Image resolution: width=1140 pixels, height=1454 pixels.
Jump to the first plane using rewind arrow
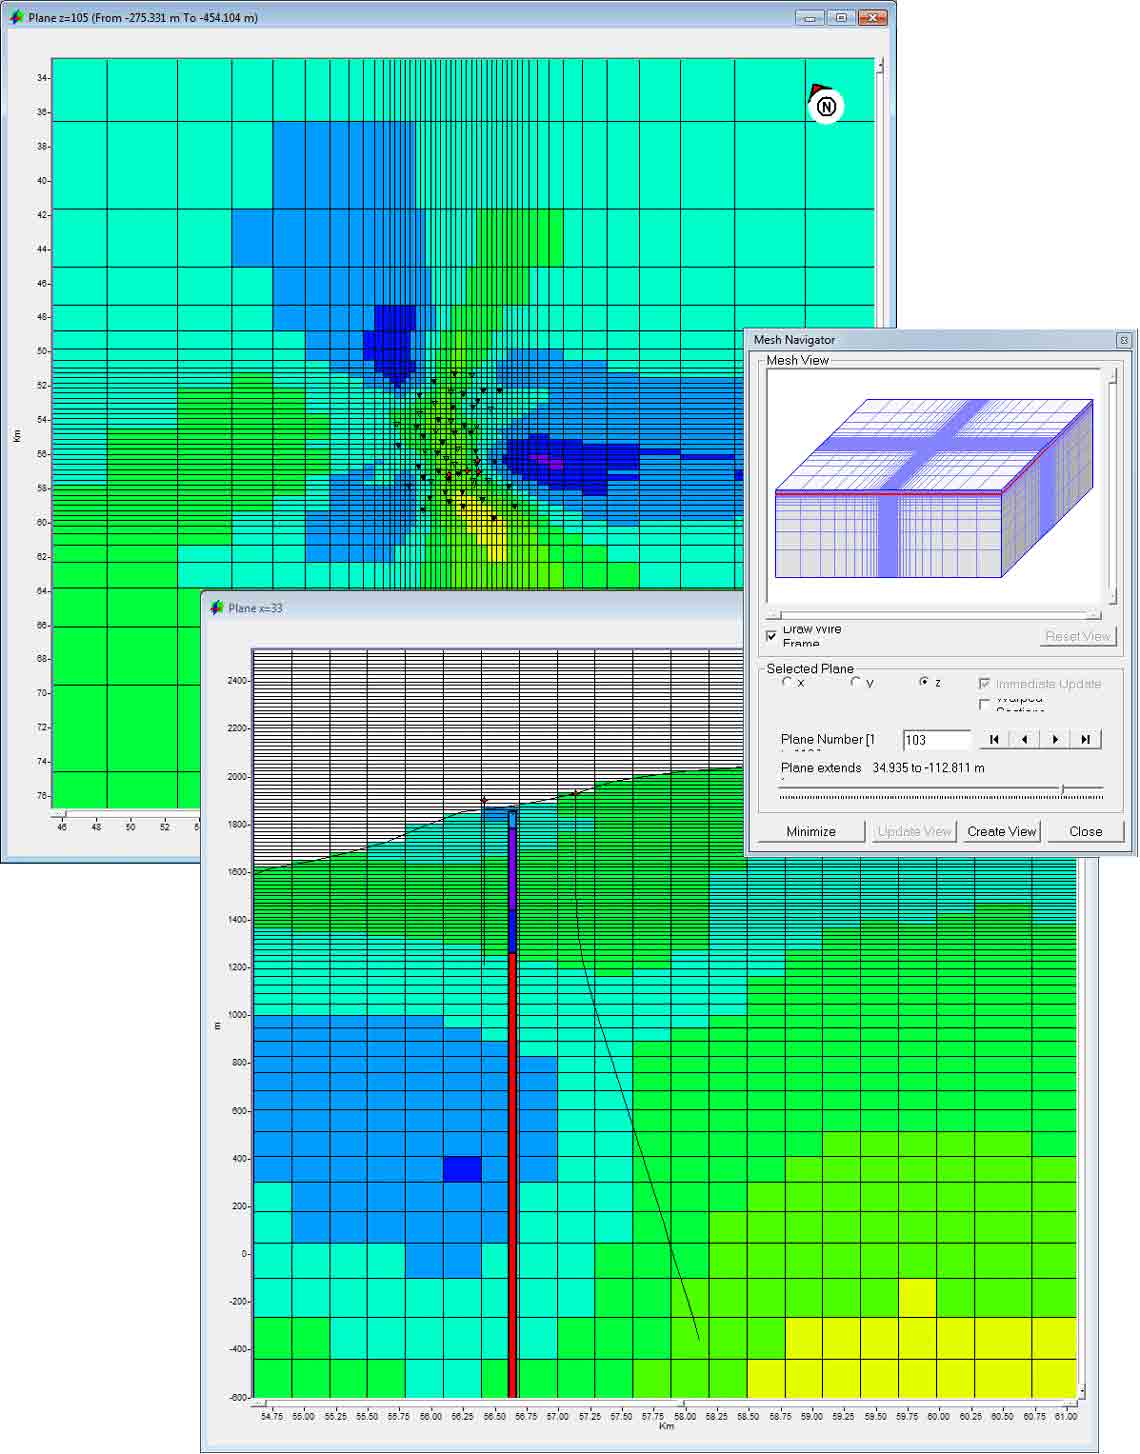coord(993,739)
